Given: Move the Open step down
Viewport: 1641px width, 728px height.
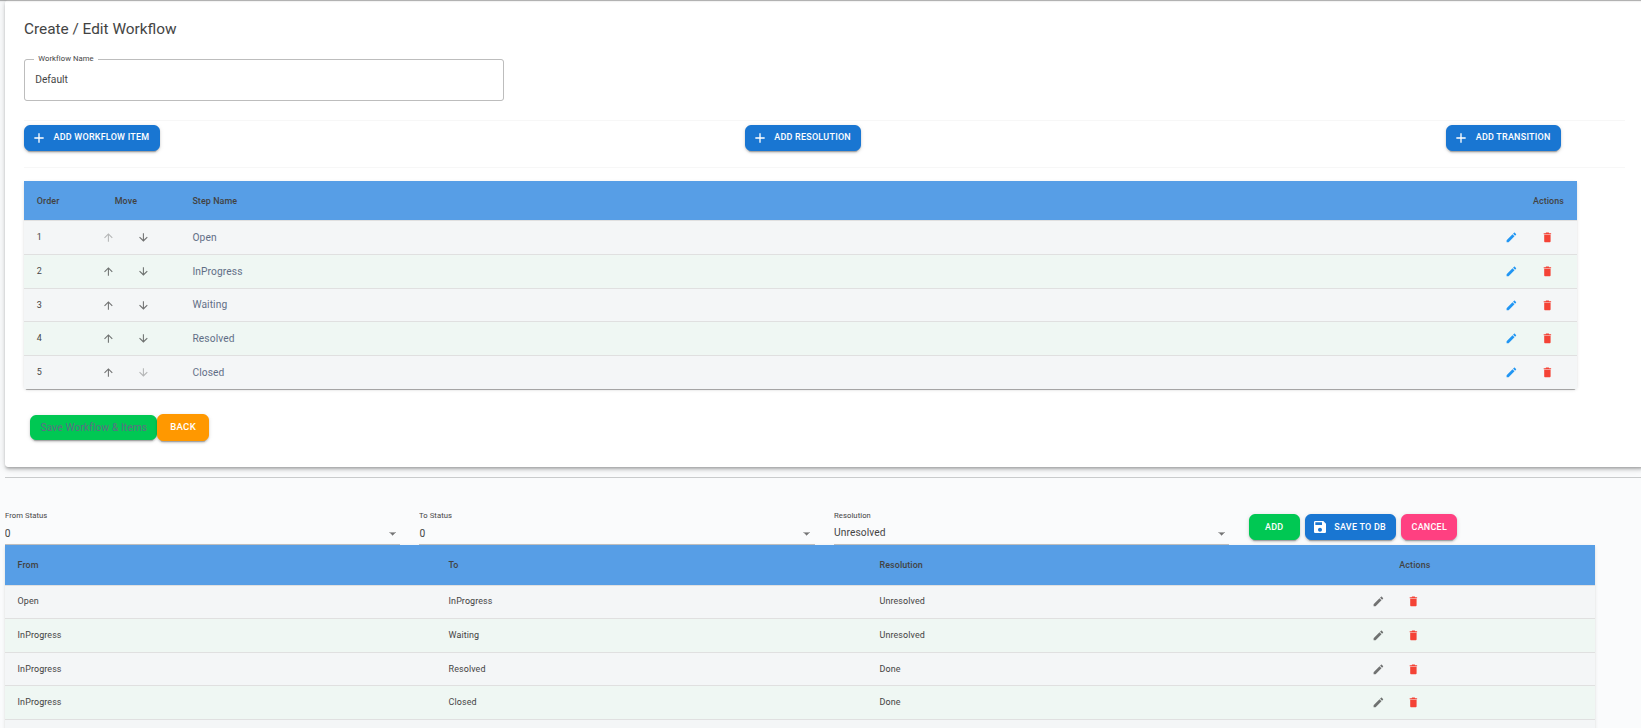Looking at the screenshot, I should [x=143, y=238].
